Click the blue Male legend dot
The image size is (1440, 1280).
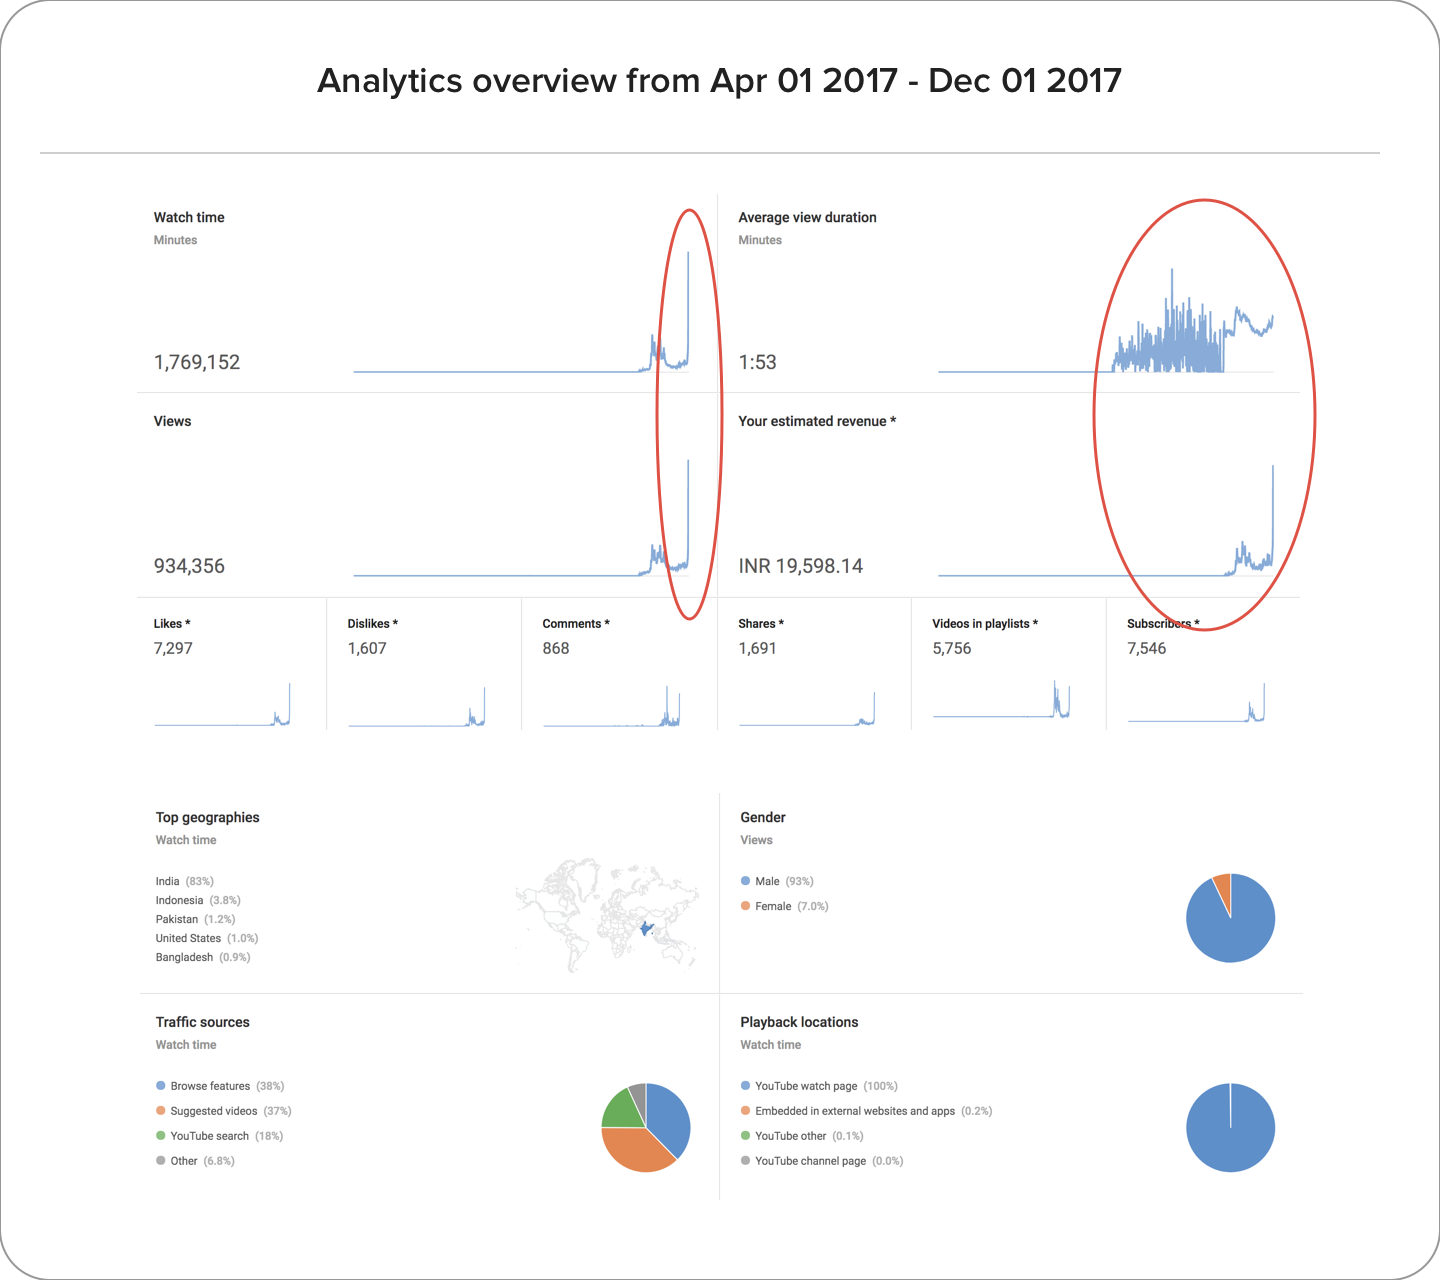745,881
